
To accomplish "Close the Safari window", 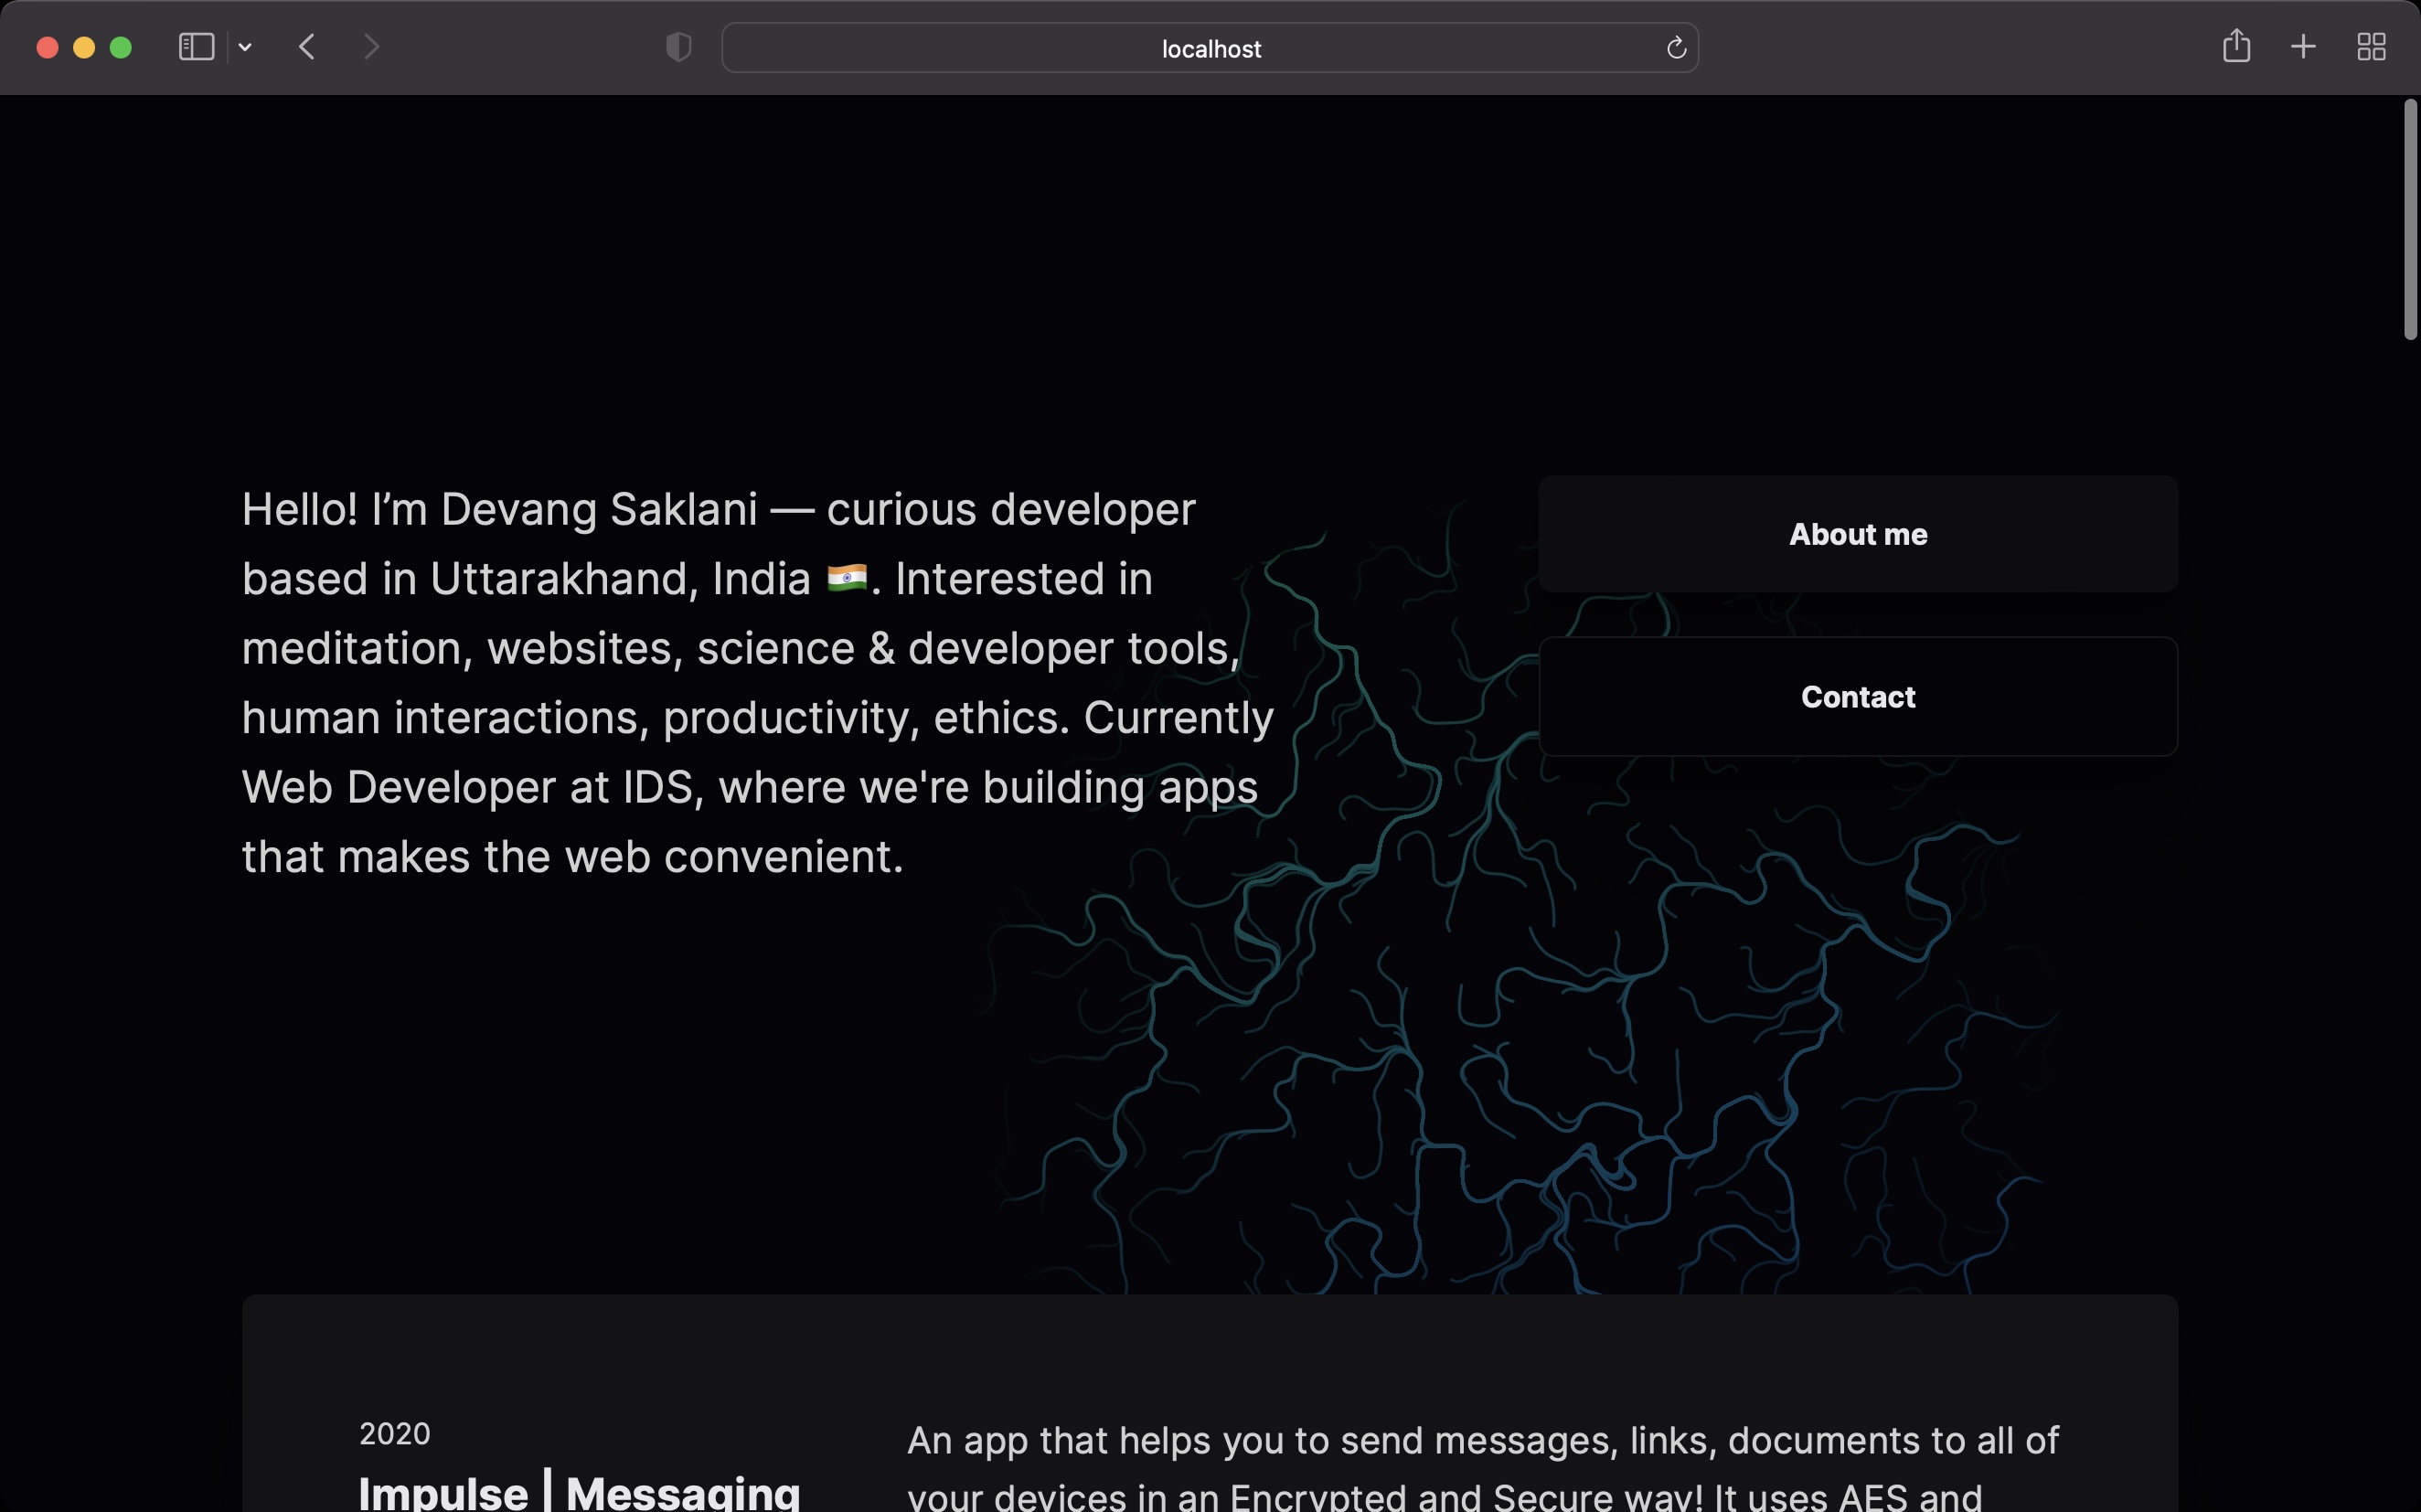I will pyautogui.click(x=46, y=46).
